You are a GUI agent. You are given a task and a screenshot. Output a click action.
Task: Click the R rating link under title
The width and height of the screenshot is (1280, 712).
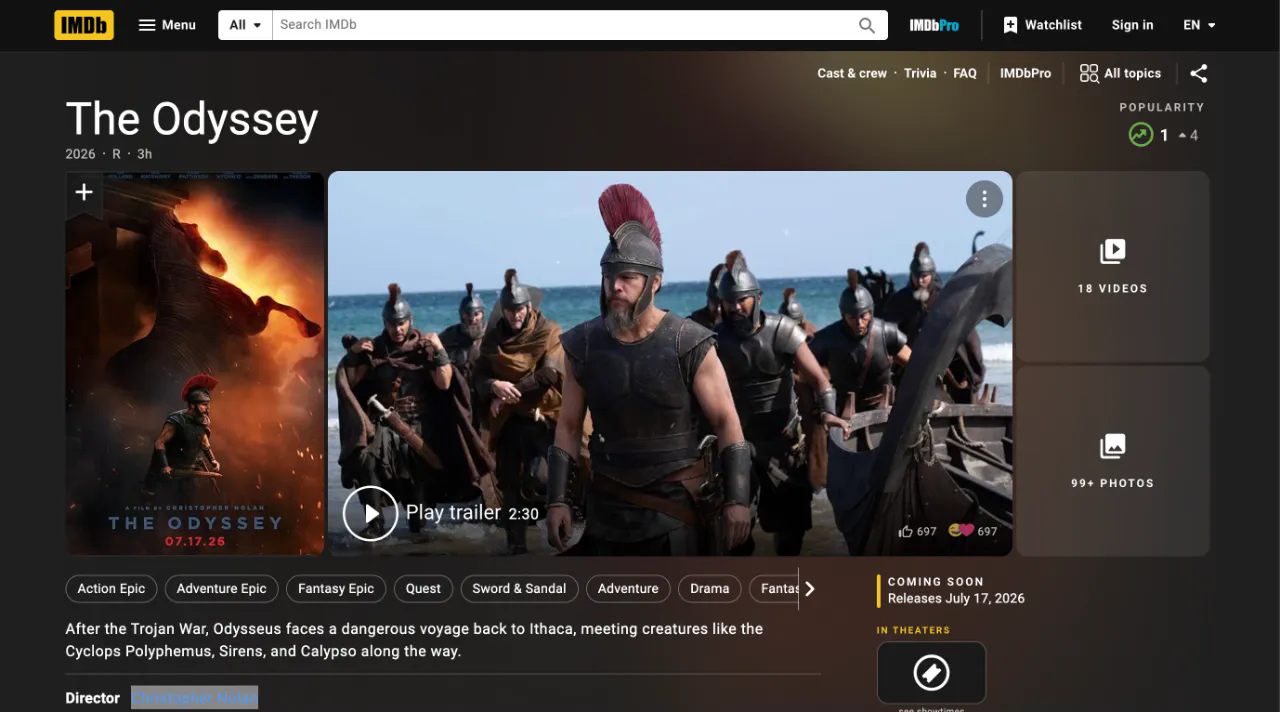(x=116, y=154)
